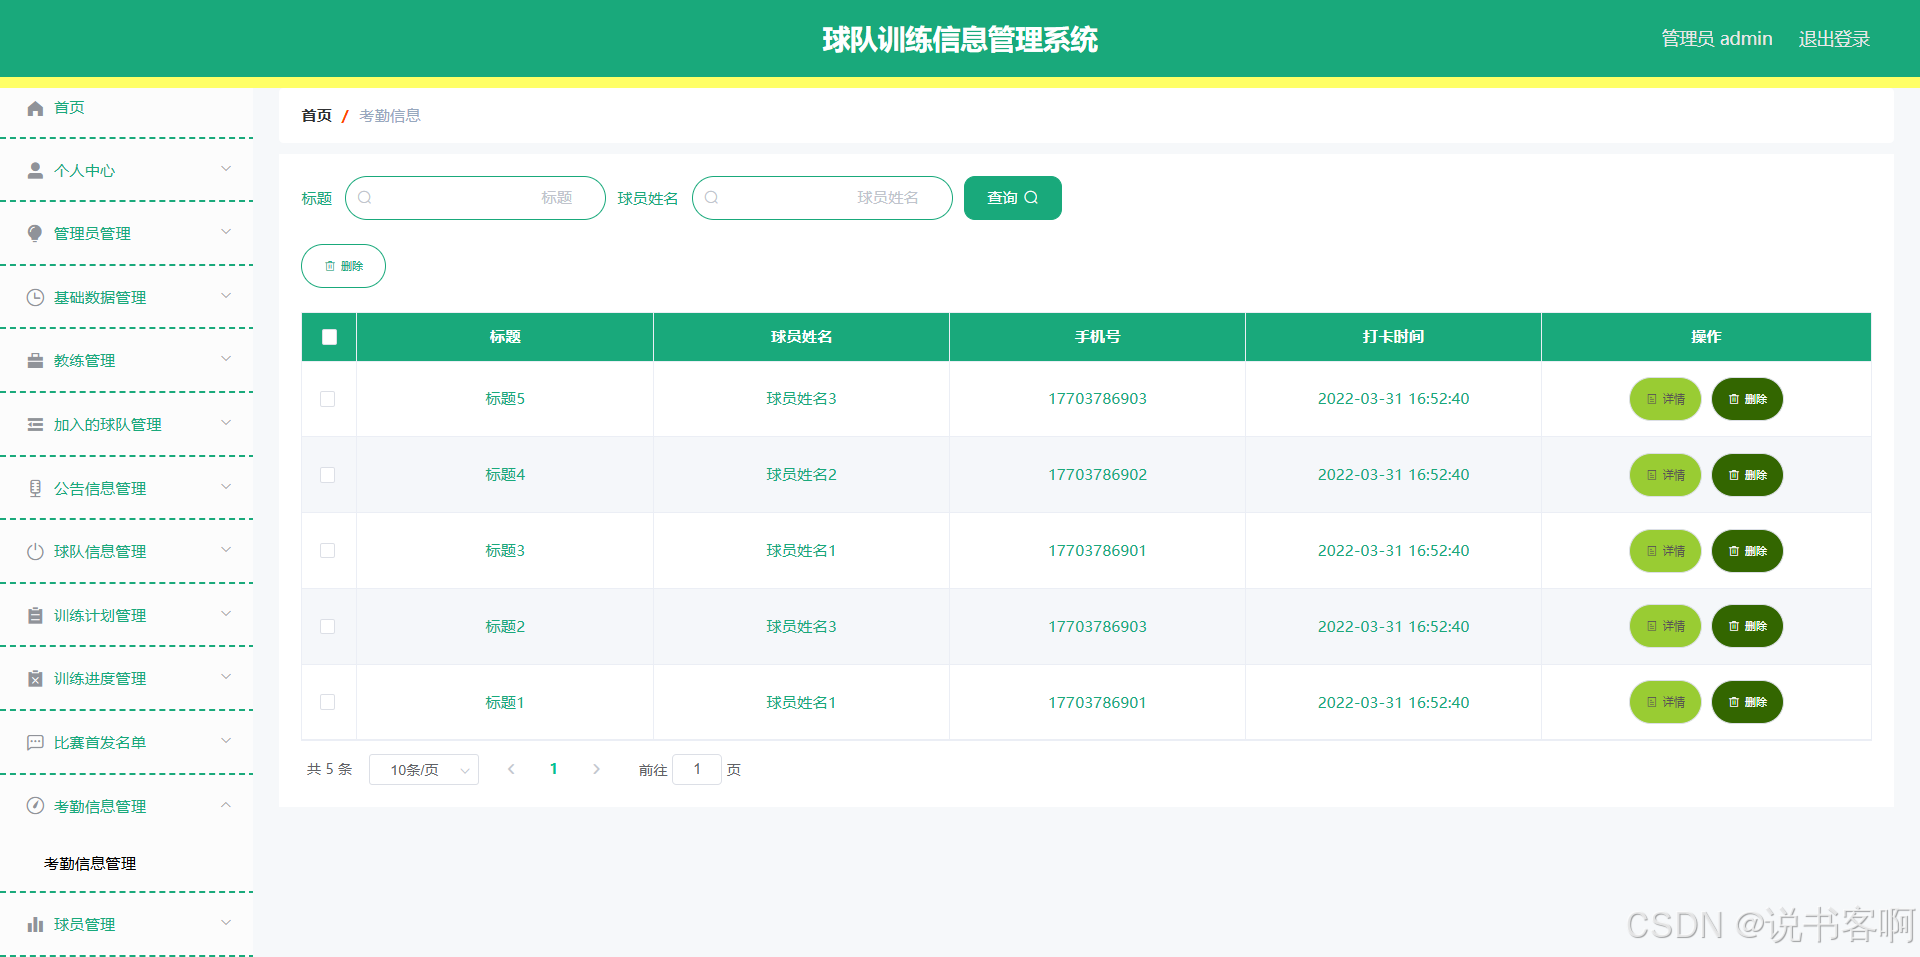Viewport: 1920px width, 957px height.
Task: Go to the previous page arrow
Action: pyautogui.click(x=511, y=769)
